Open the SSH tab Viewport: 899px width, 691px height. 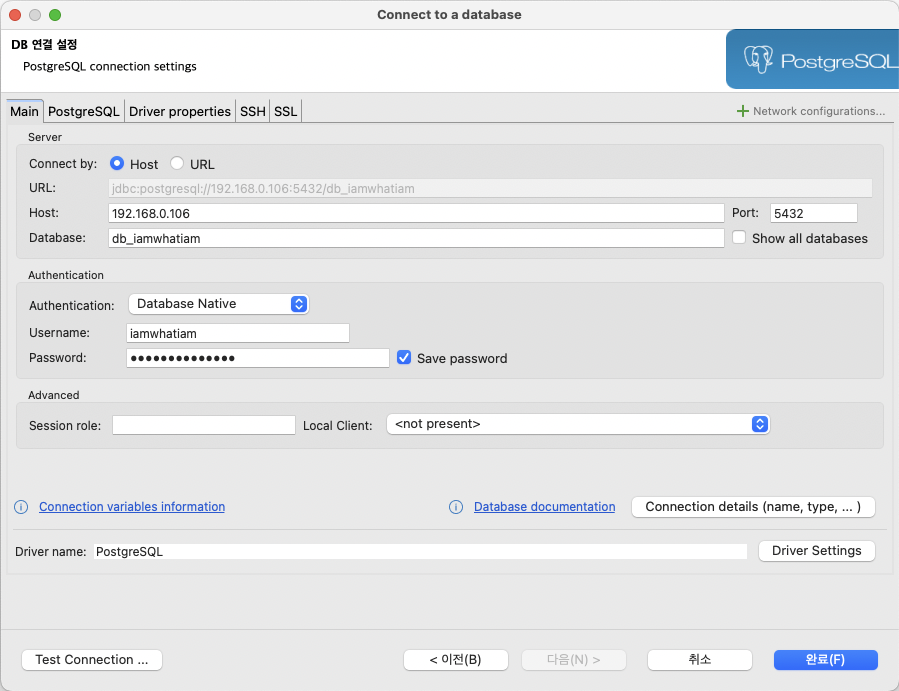[252, 111]
